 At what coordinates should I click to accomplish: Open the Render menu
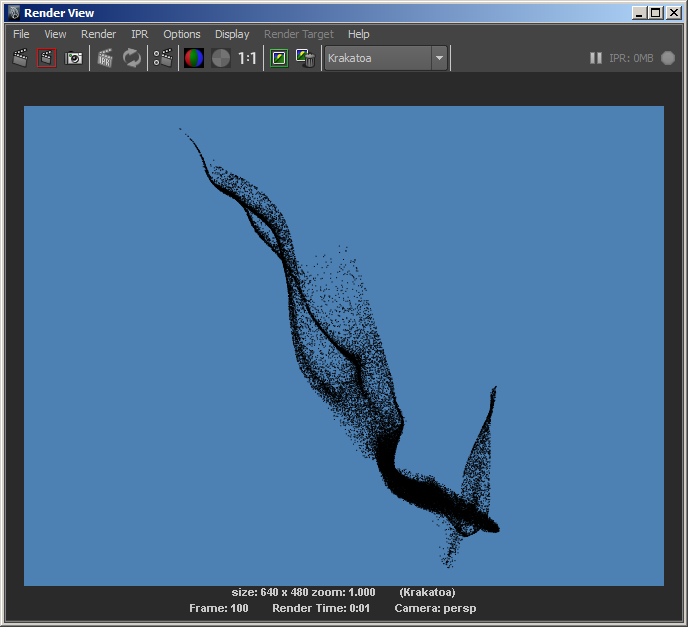coord(98,34)
